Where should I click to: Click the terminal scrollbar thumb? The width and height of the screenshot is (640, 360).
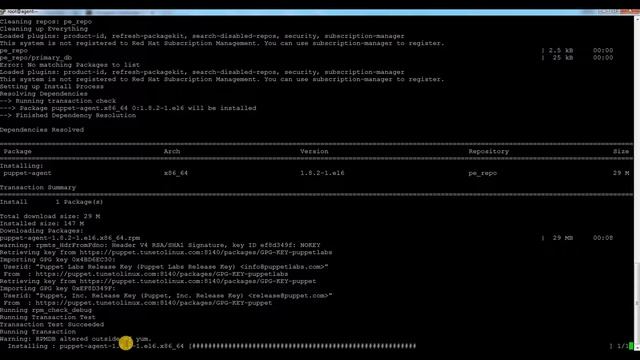(637, 304)
